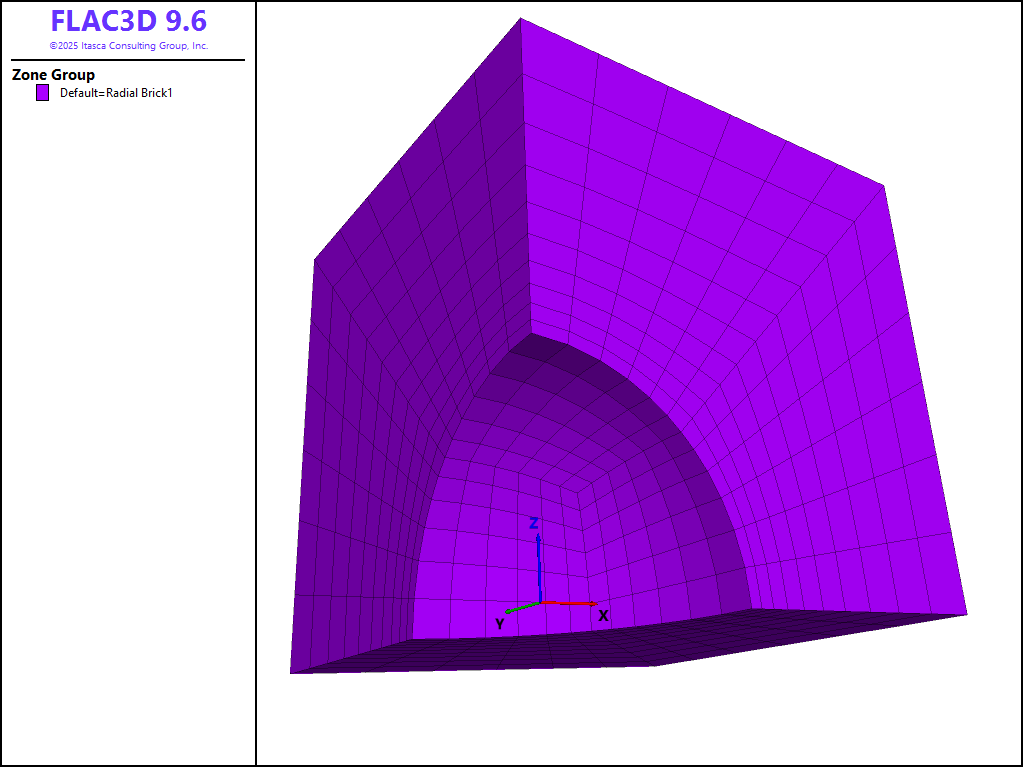Click the green Y axis arrow
1024x768 pixels.
[x=521, y=607]
